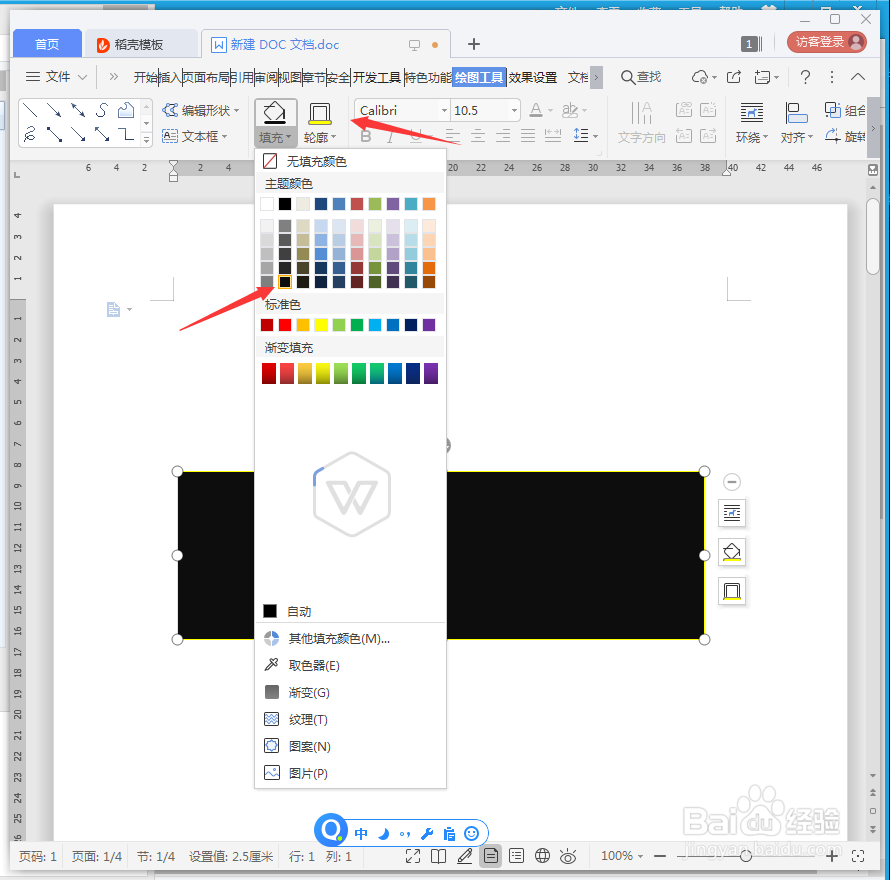
Task: Select the freeform scribble line tool
Action: click(x=30, y=135)
